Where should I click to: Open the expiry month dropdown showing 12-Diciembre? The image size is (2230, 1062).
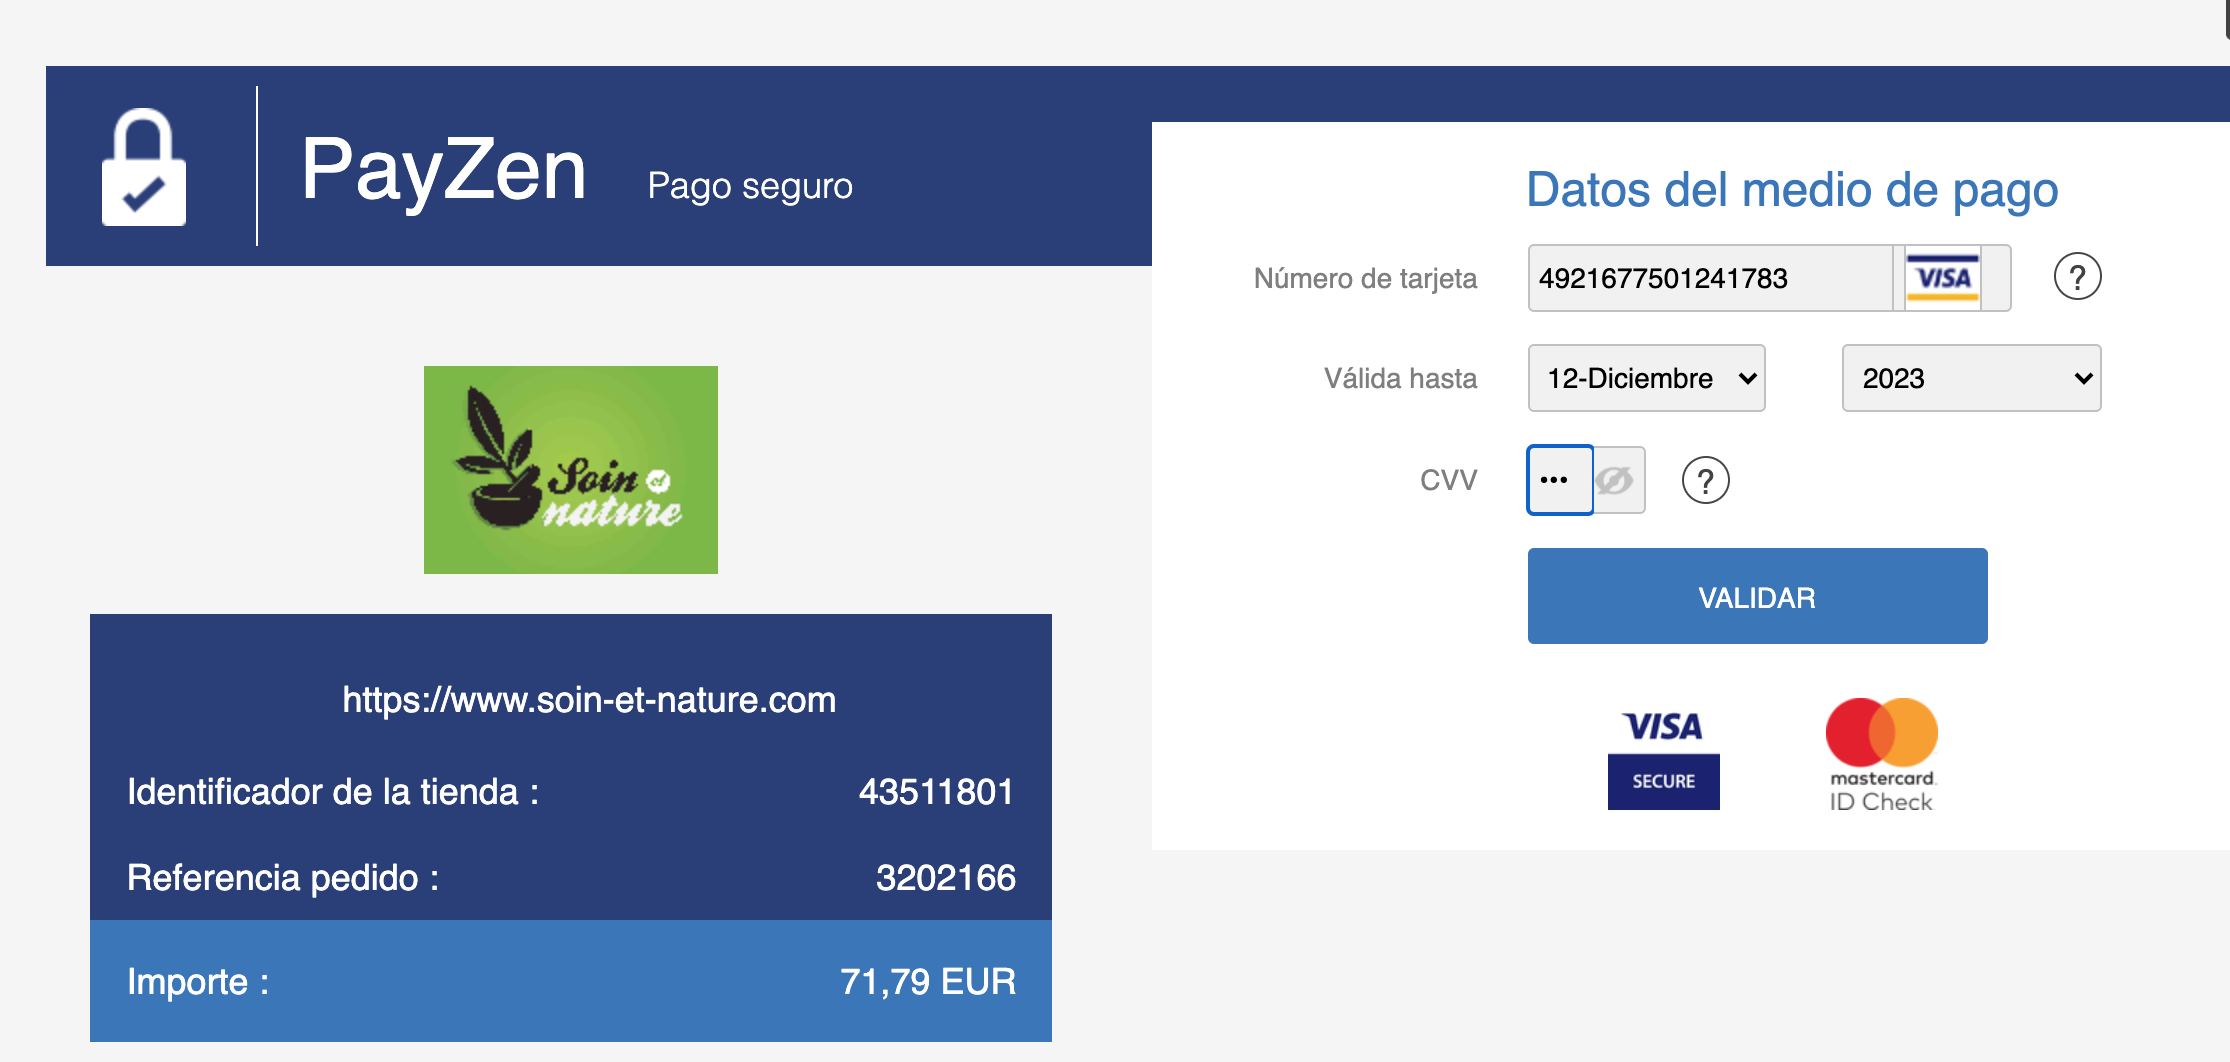tap(1646, 378)
